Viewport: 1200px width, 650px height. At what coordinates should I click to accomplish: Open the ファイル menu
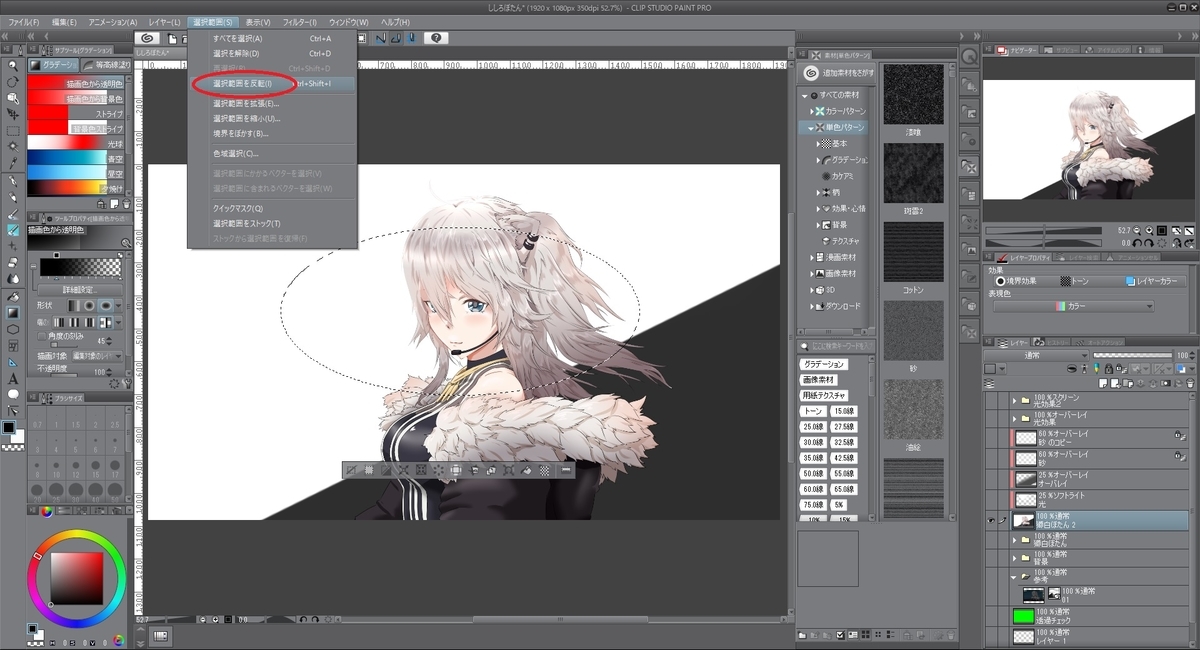[23, 22]
